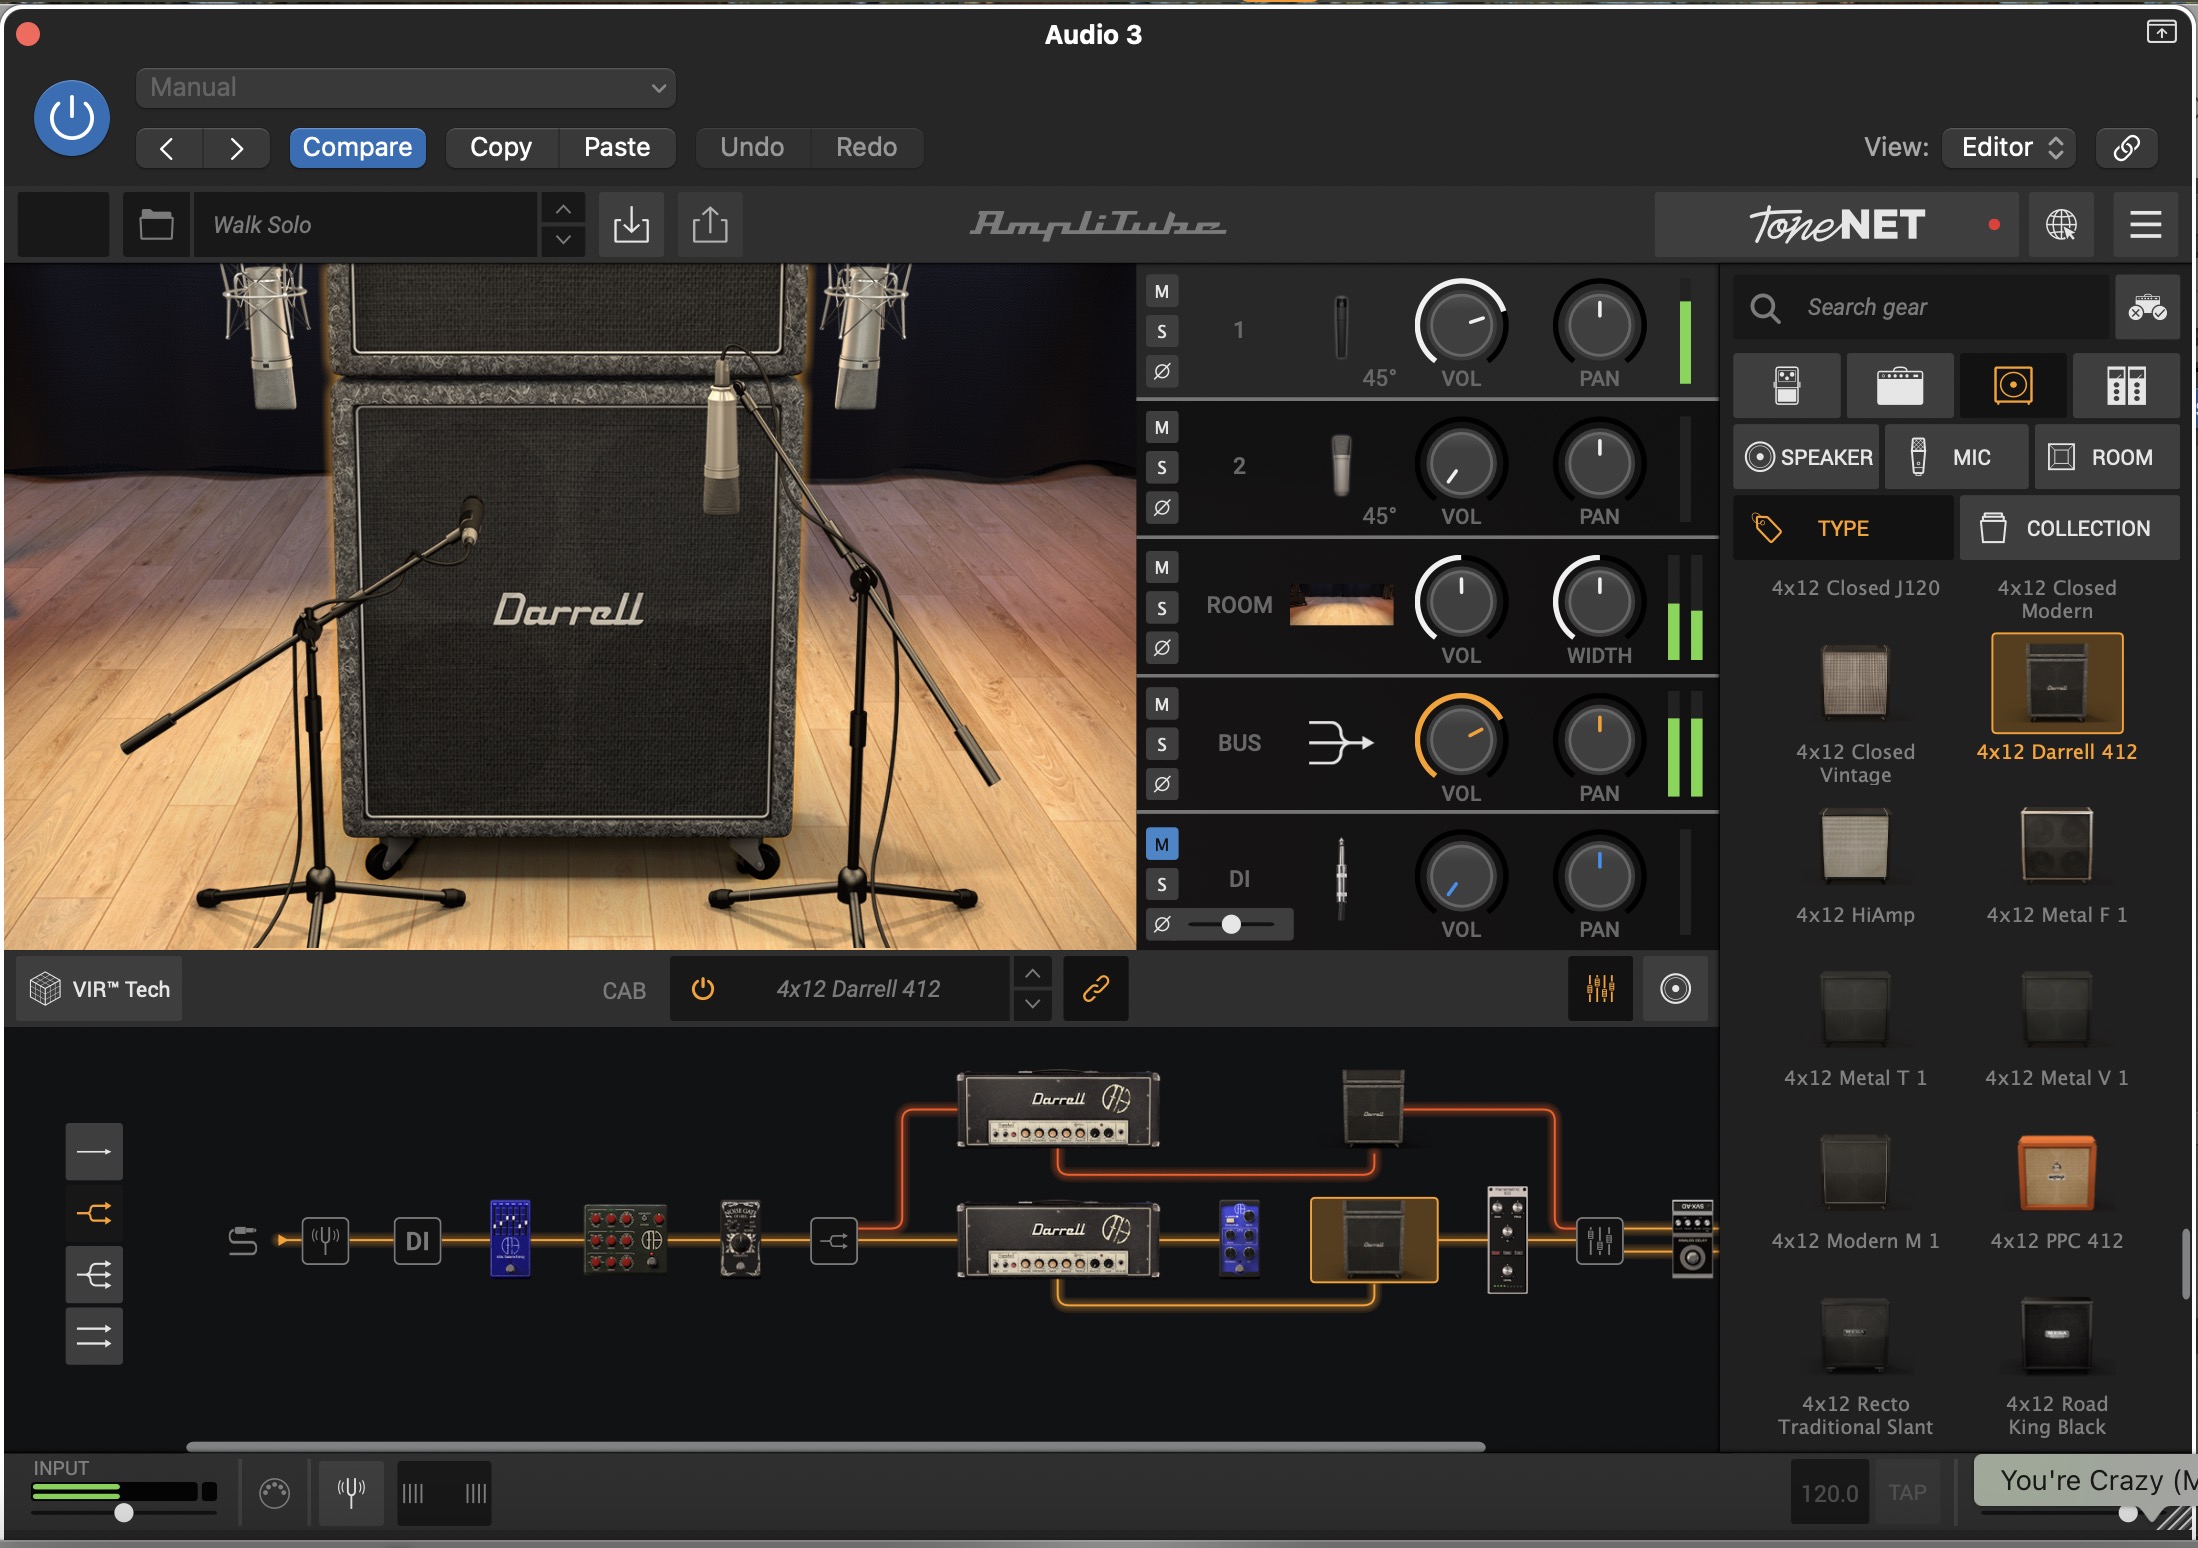Switch to the TYPE filter tab

point(1843,528)
